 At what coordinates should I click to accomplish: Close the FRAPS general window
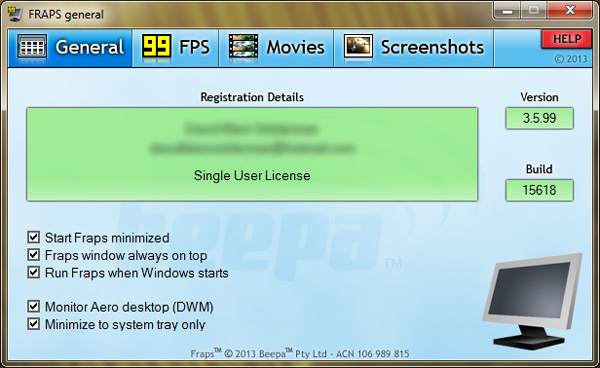[570, 11]
